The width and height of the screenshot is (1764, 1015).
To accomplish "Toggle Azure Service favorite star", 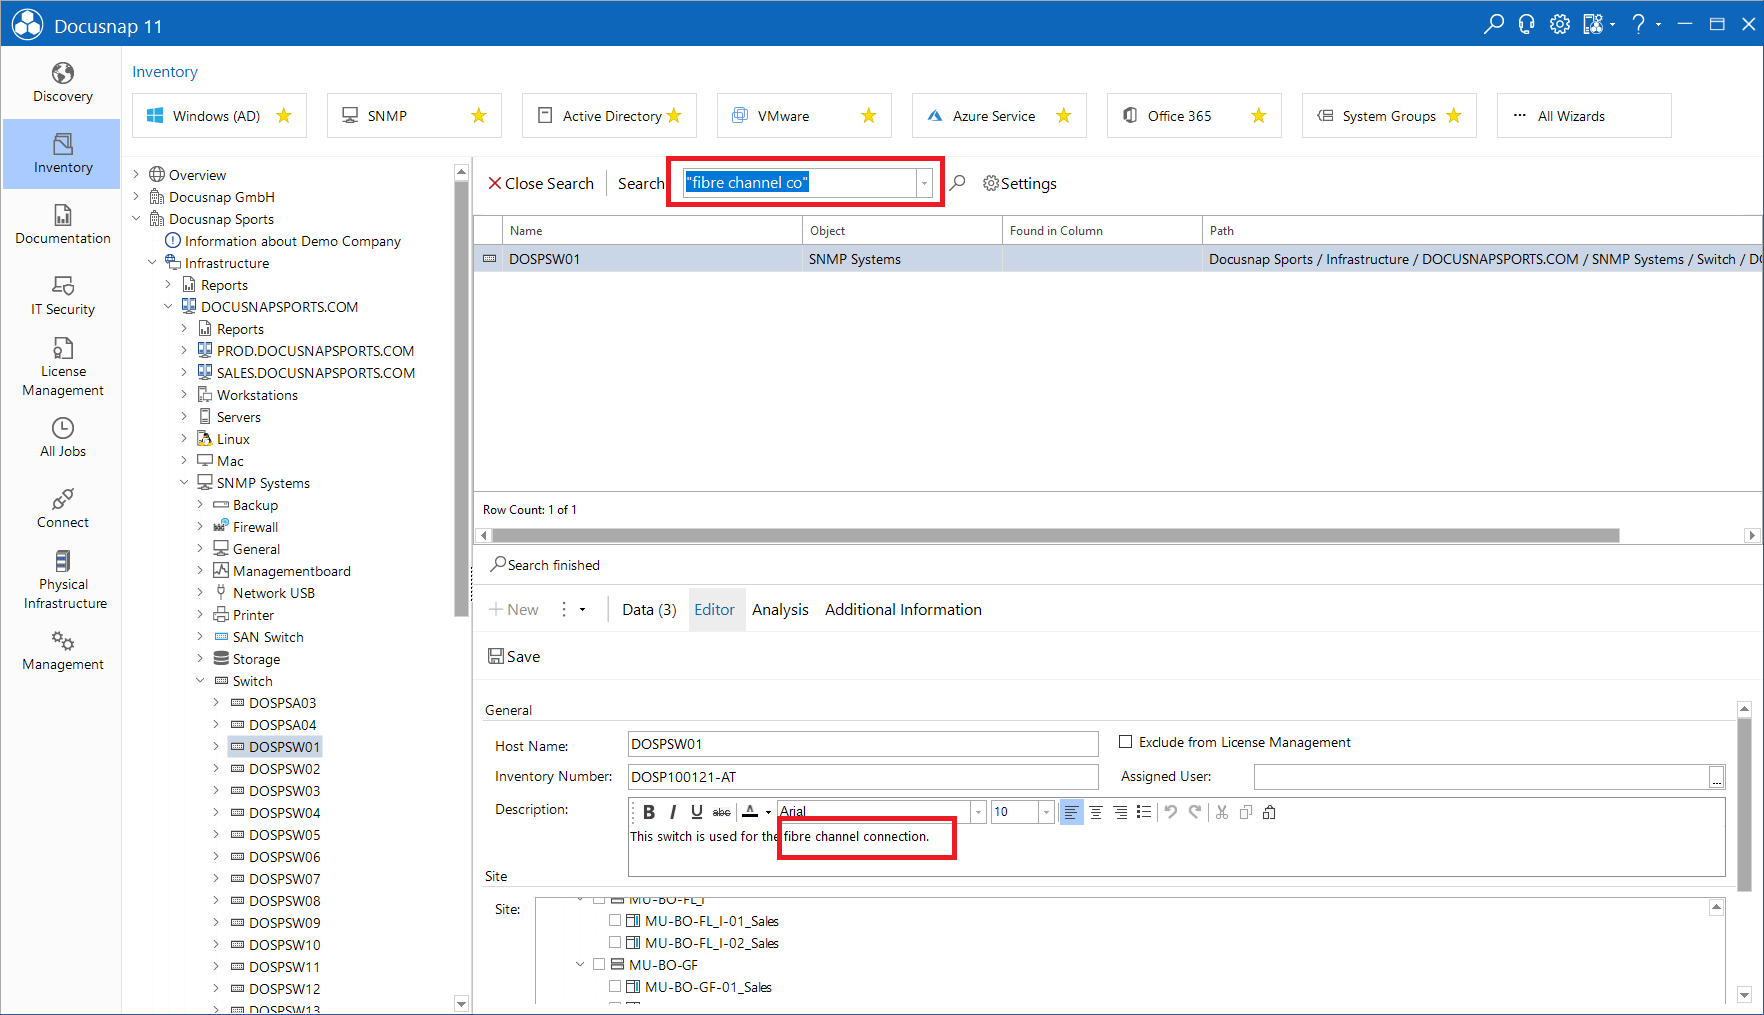I will pos(1064,116).
